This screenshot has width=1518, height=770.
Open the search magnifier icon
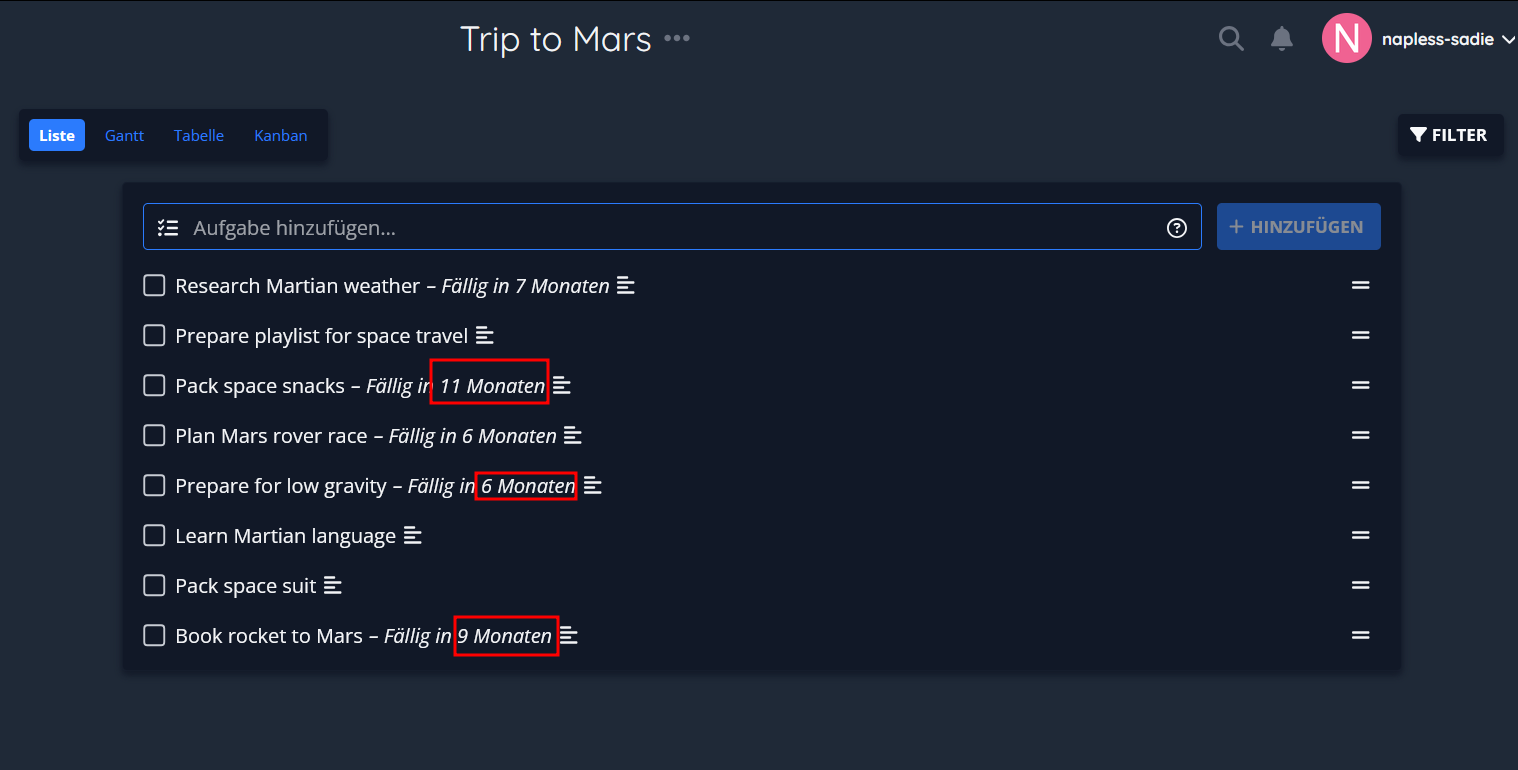(x=1231, y=39)
